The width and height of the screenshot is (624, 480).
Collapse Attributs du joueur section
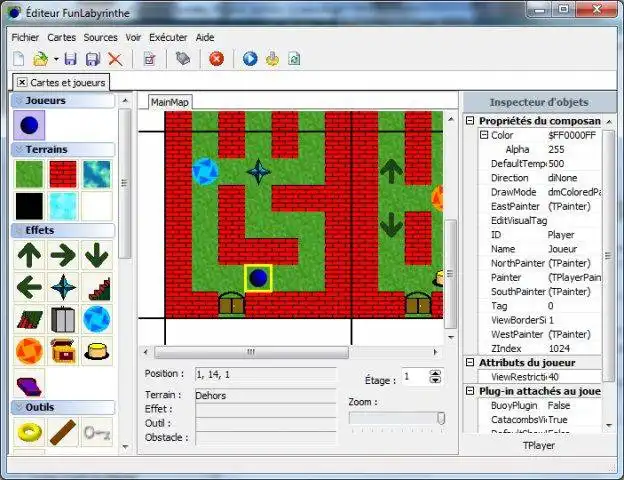470,362
